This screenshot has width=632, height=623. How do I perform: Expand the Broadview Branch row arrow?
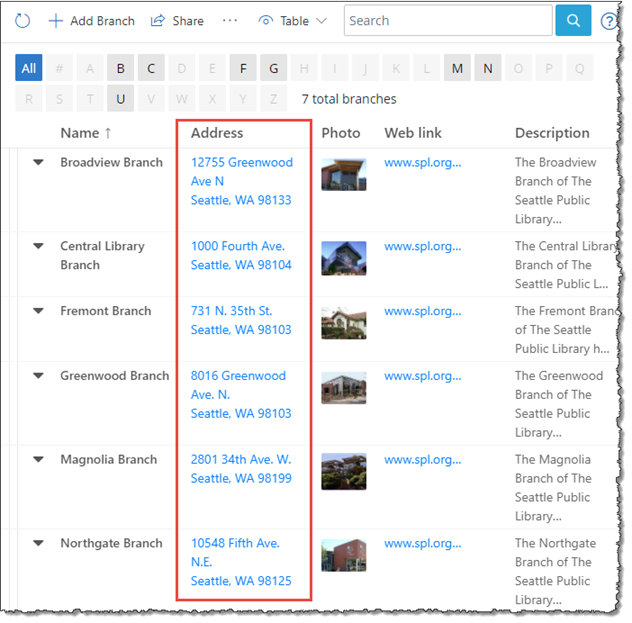click(39, 163)
